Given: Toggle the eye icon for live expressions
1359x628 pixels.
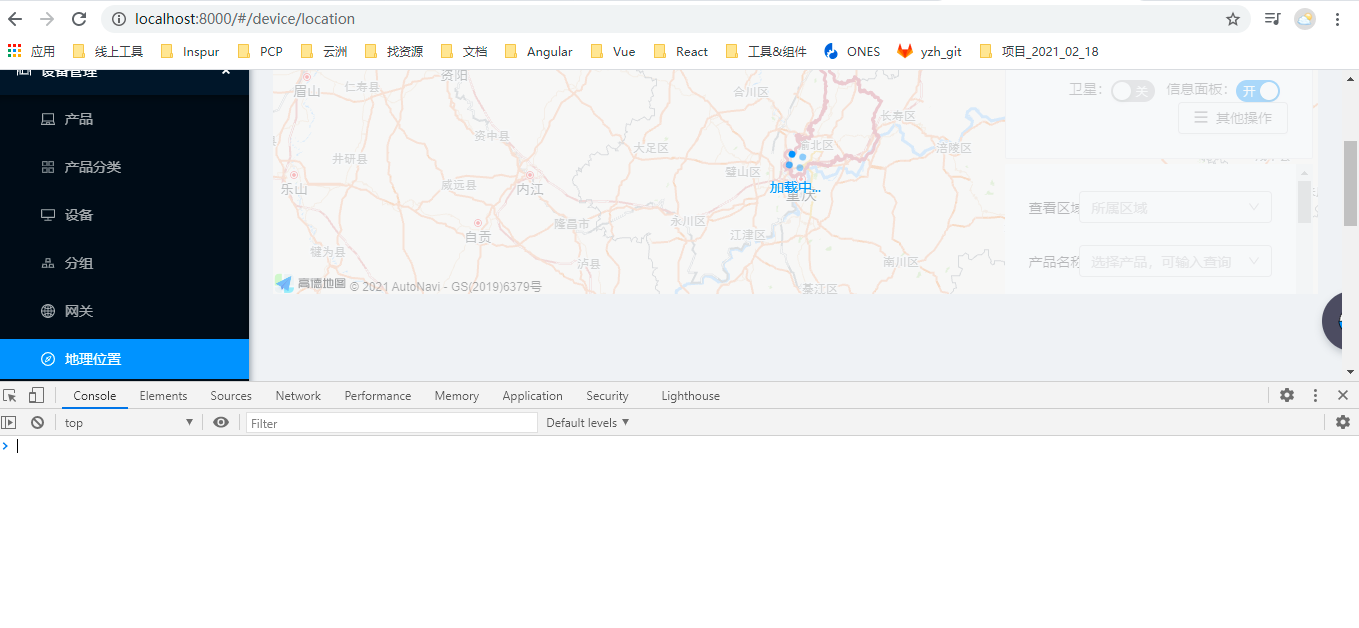Looking at the screenshot, I should tap(221, 422).
